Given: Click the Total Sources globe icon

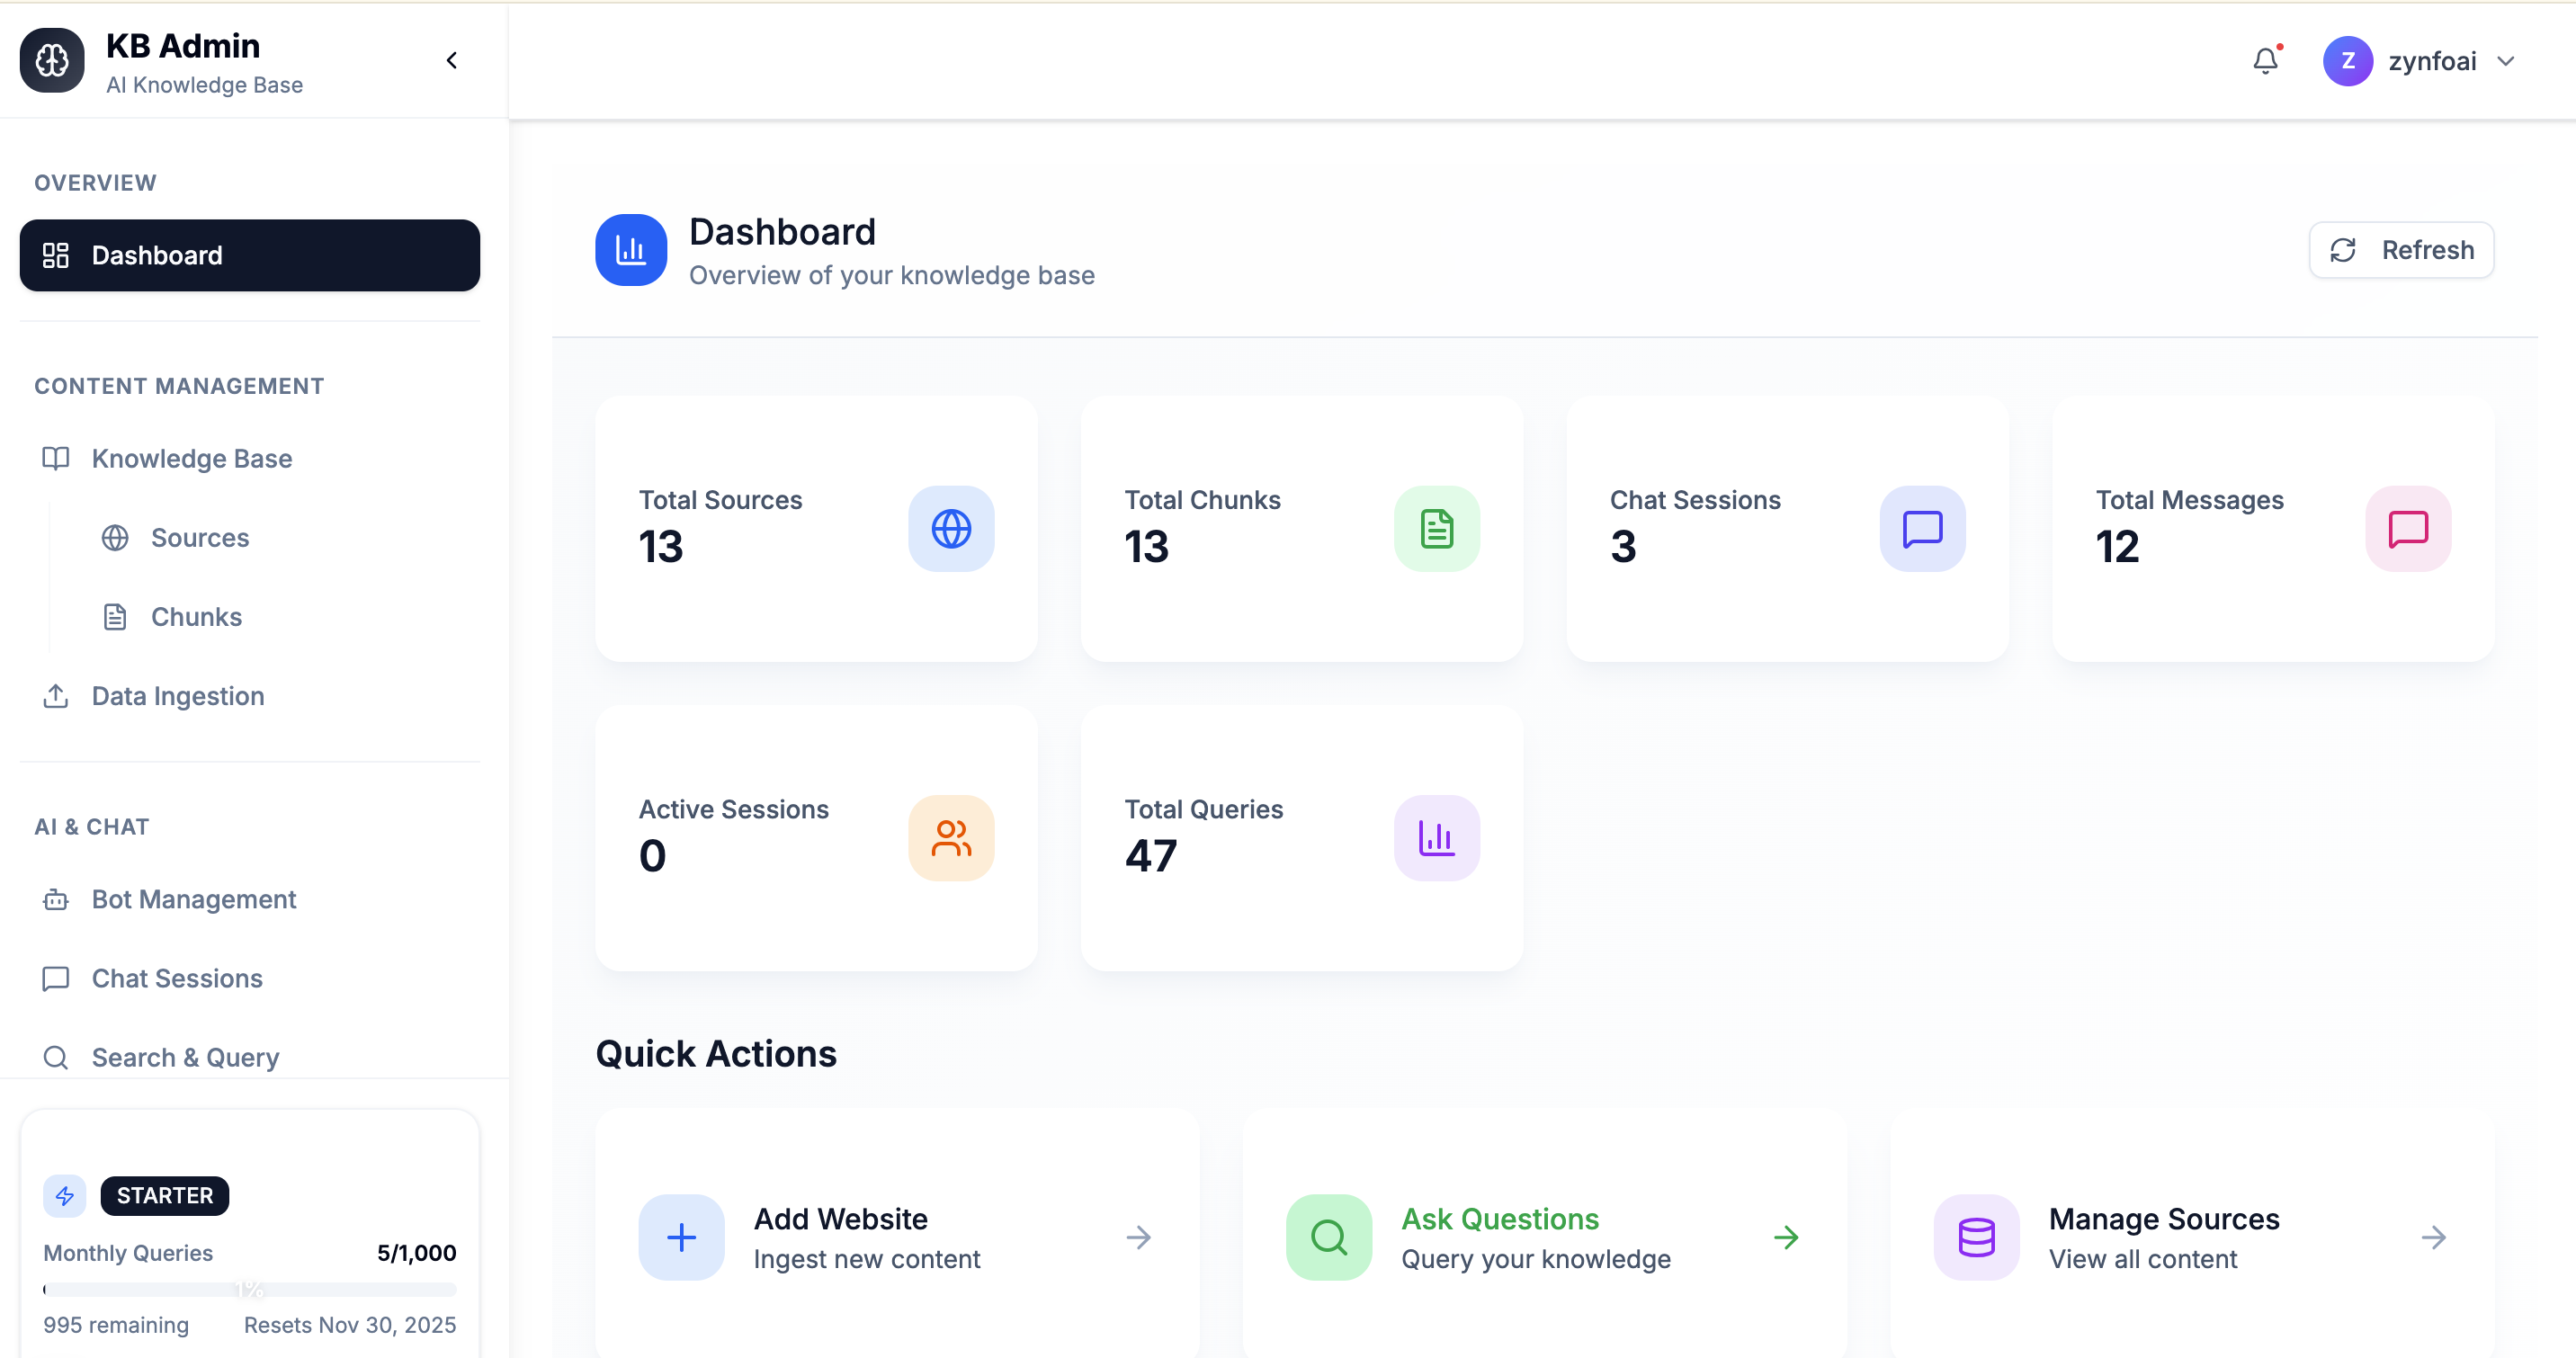Looking at the screenshot, I should tap(951, 529).
